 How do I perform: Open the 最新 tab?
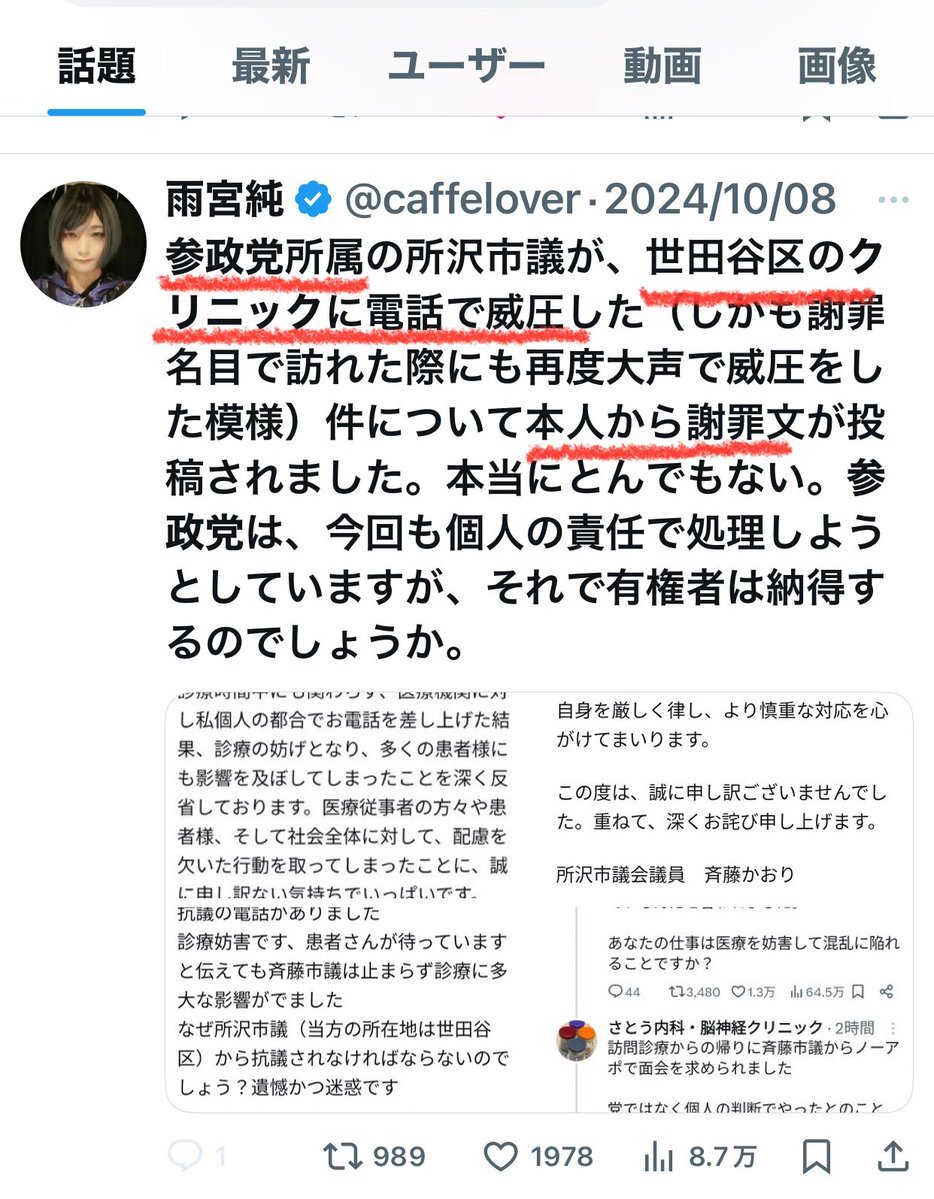click(271, 66)
